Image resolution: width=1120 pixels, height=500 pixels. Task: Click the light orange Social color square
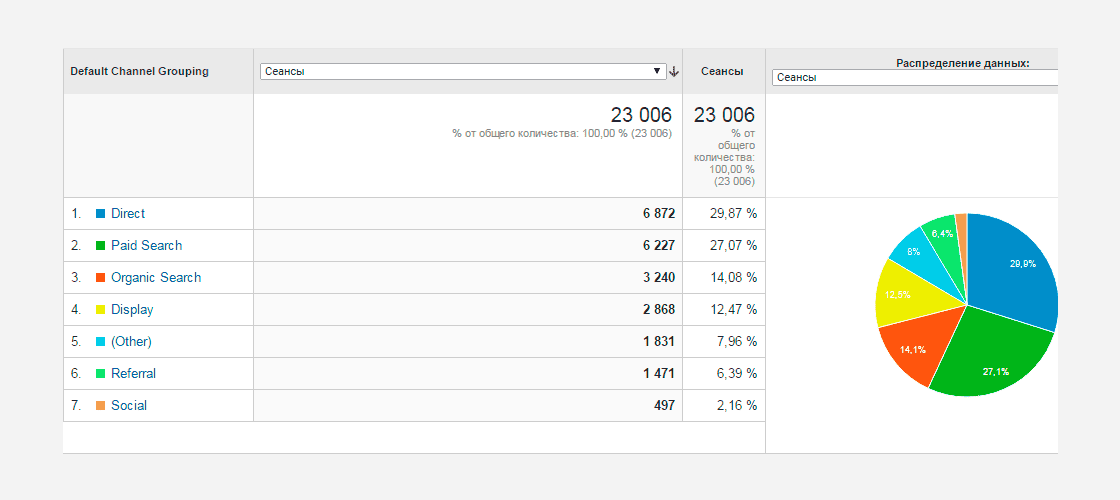(101, 406)
